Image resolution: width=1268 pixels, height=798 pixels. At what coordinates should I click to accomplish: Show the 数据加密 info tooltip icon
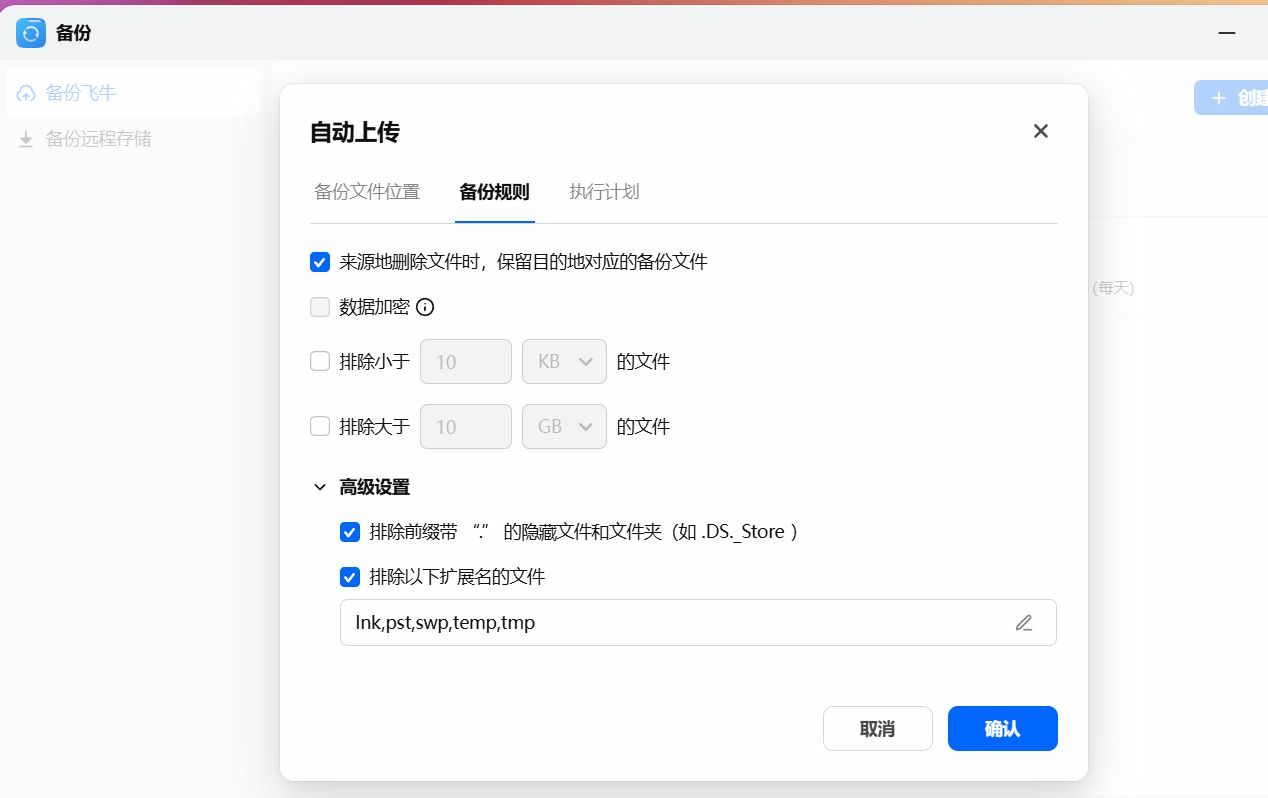click(425, 307)
